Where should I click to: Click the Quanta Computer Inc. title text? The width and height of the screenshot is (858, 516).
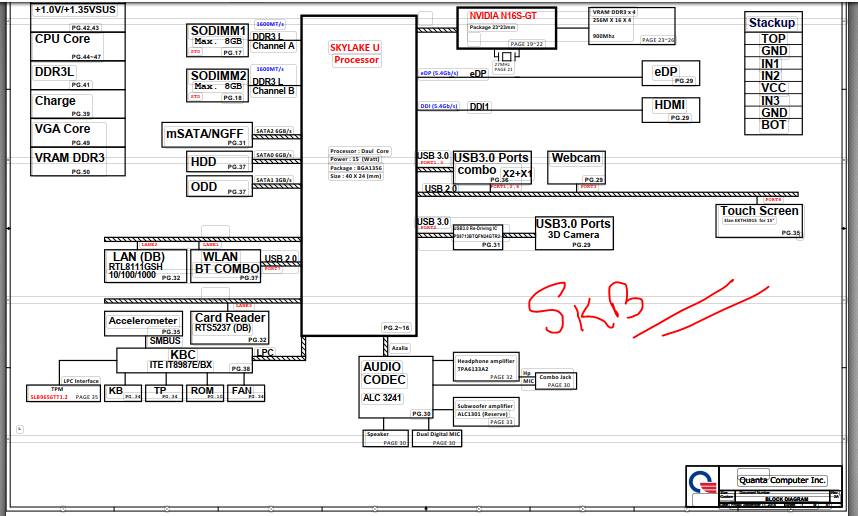[x=782, y=480]
